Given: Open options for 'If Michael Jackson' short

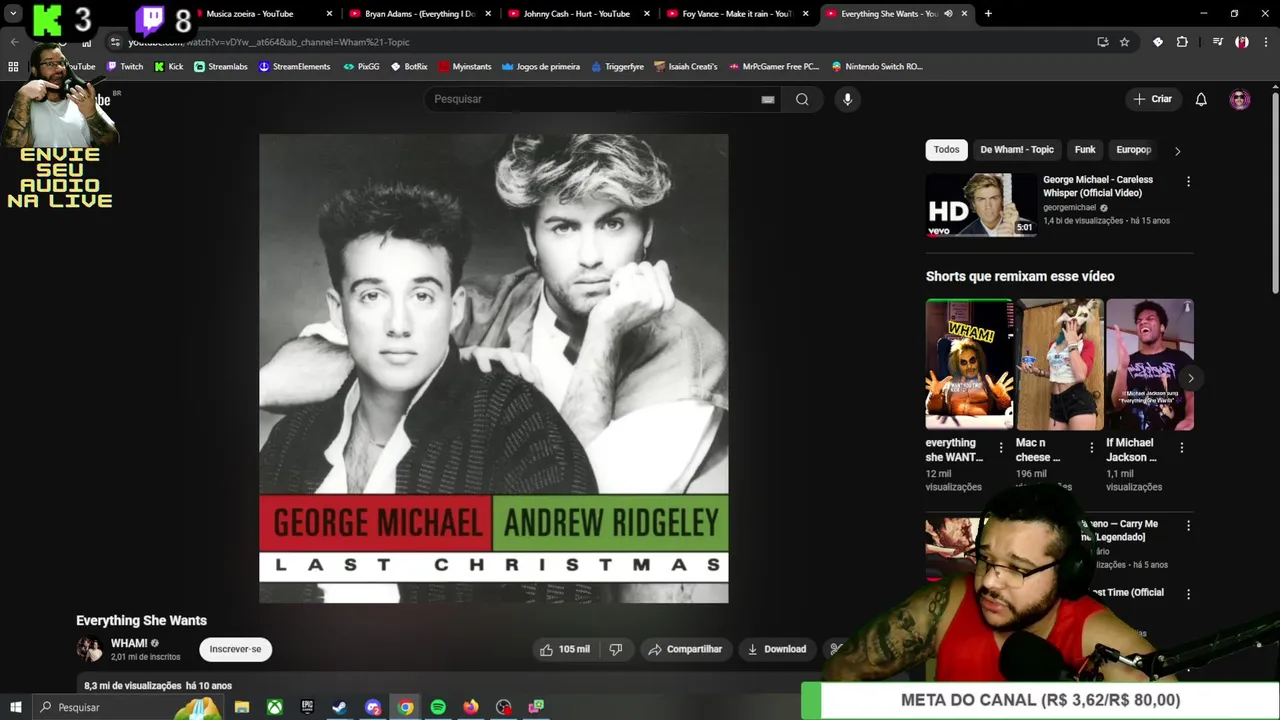Looking at the screenshot, I should (1182, 448).
